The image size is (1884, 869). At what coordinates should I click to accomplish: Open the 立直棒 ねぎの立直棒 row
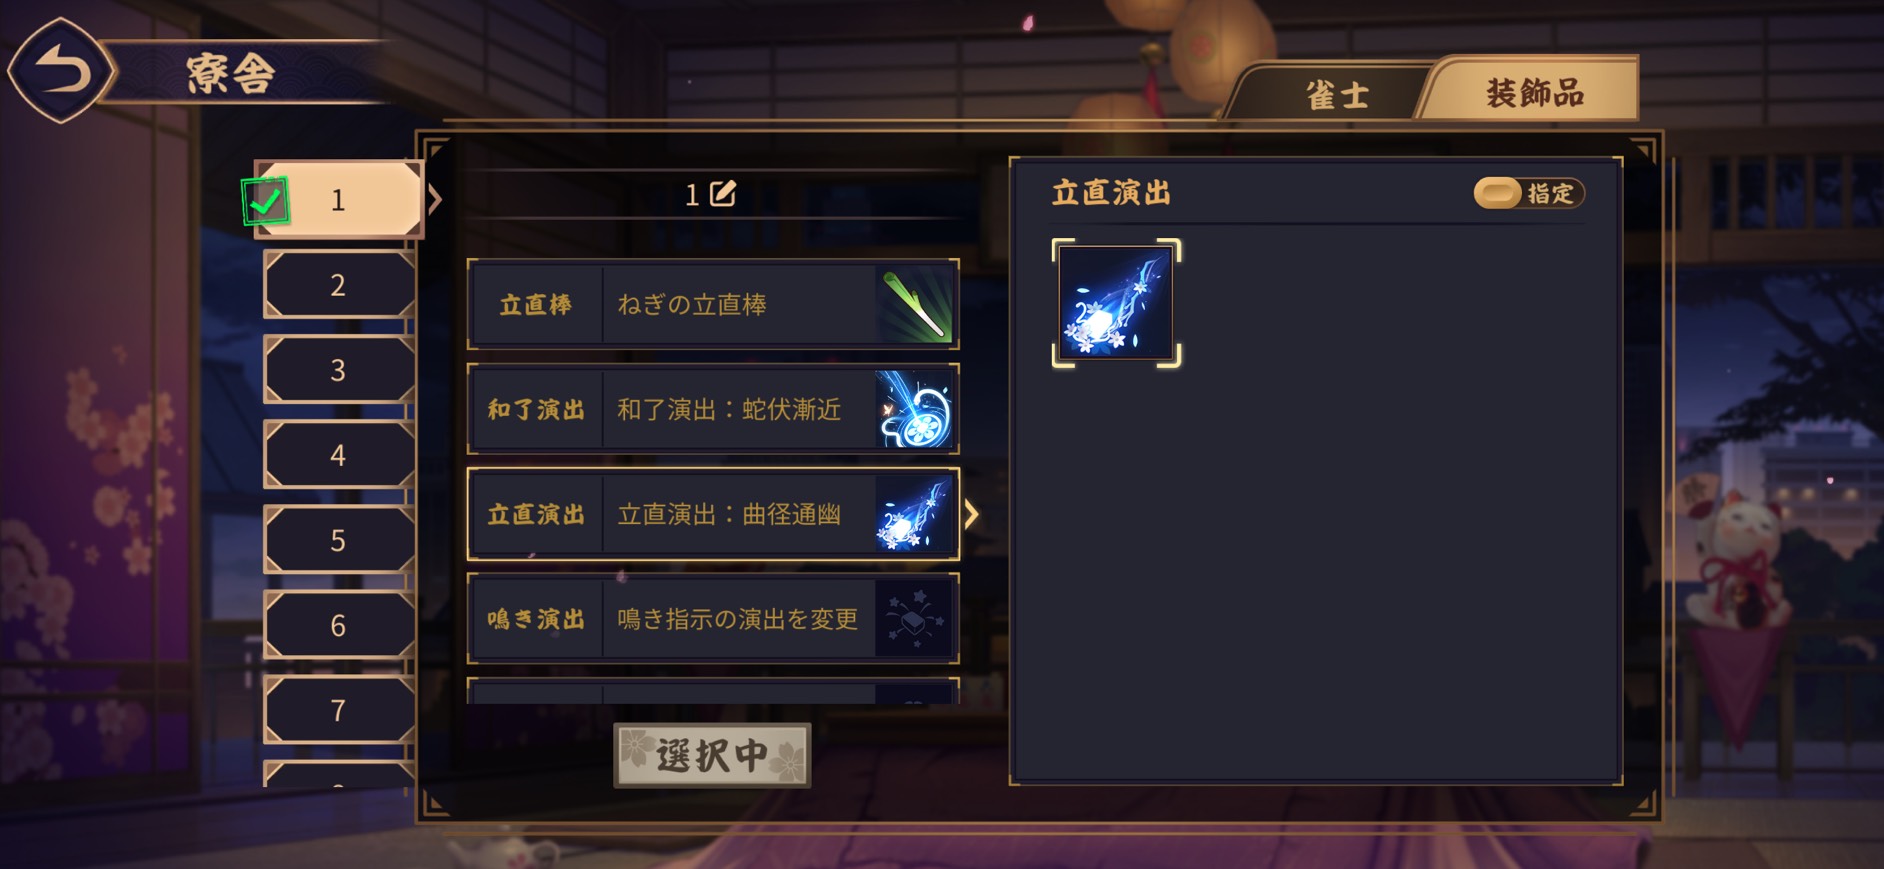click(x=713, y=305)
